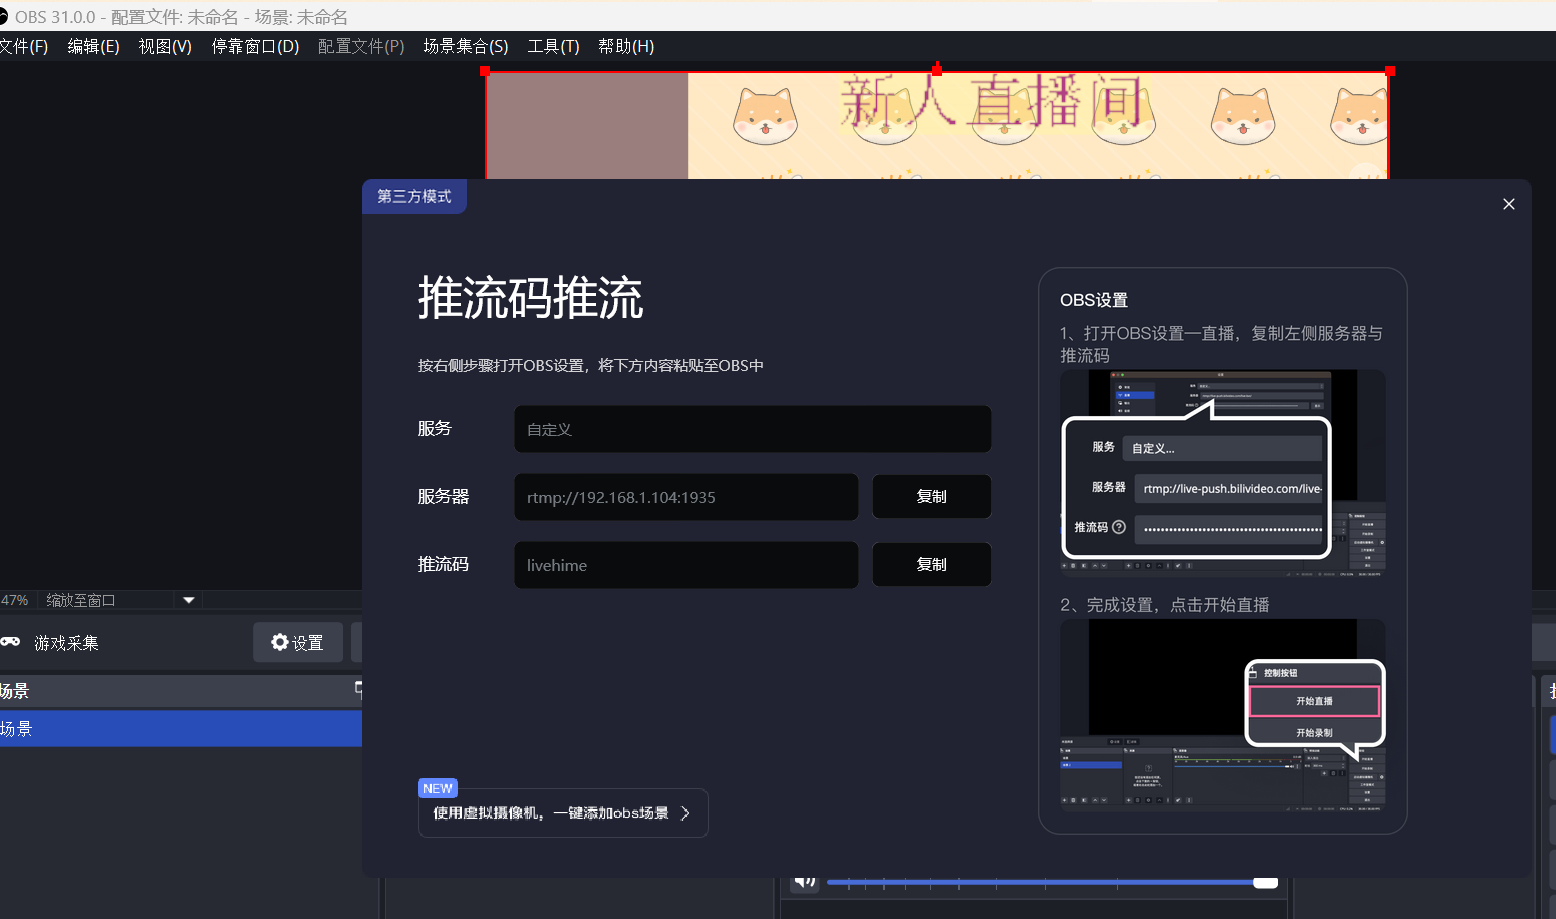Copy the 推流码 livehime key
This screenshot has width=1556, height=919.
(x=931, y=564)
